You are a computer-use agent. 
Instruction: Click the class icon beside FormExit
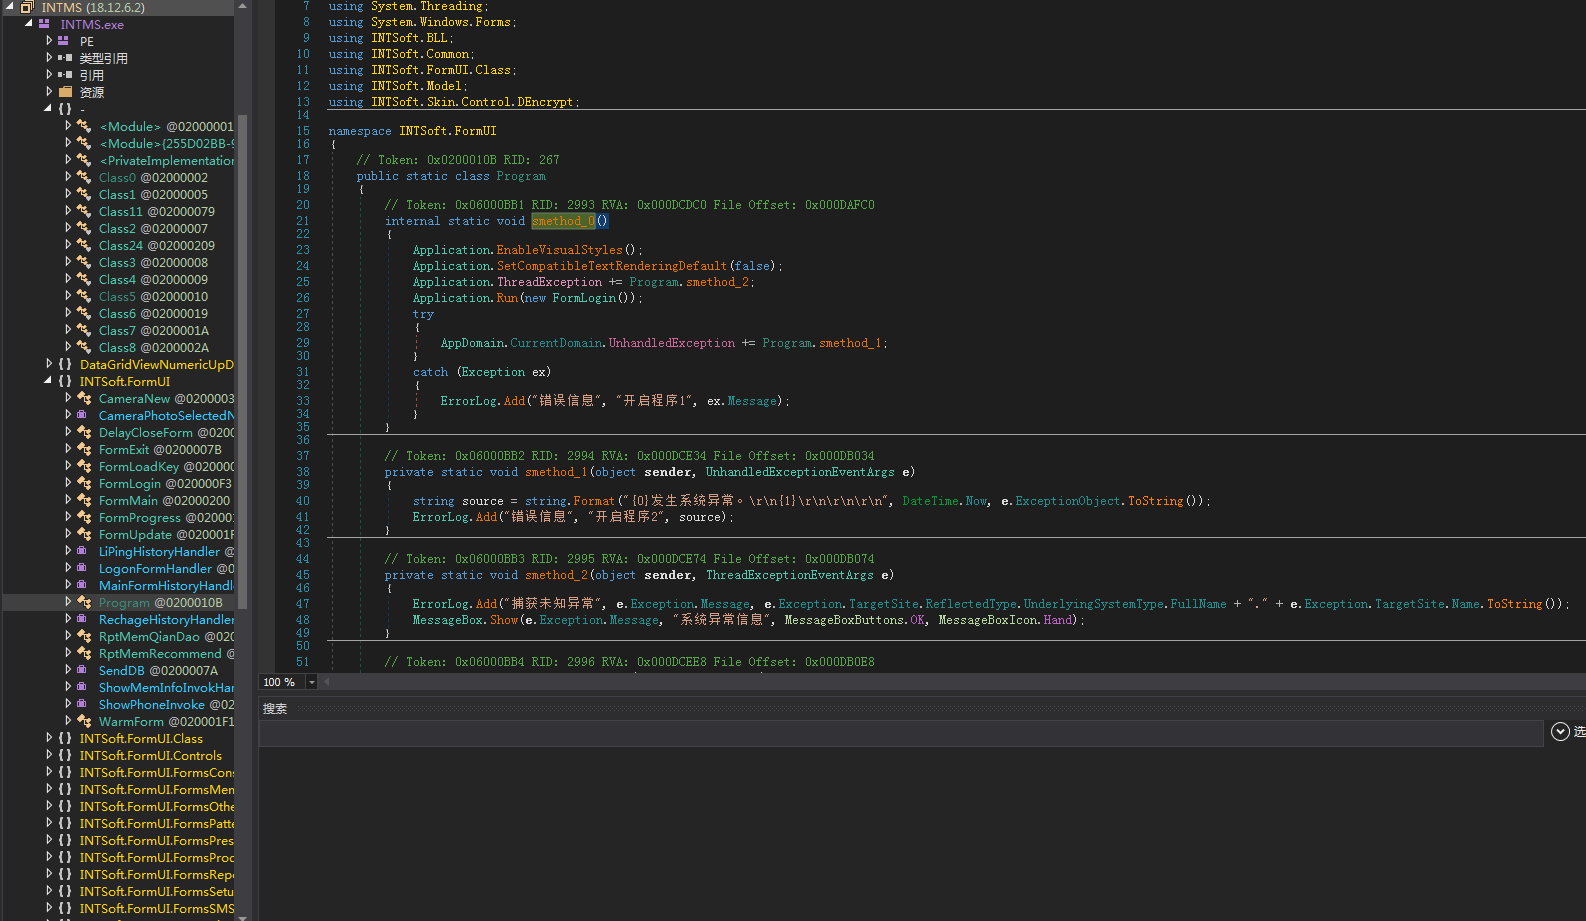coord(84,449)
